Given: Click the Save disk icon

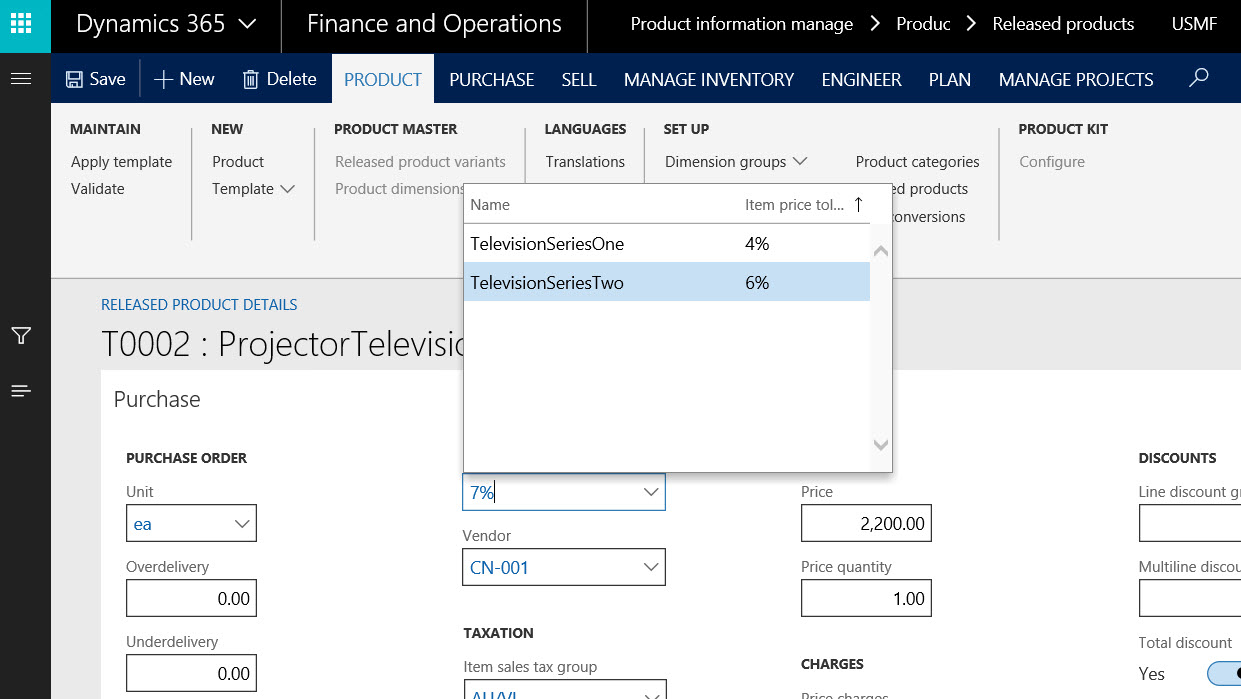Looking at the screenshot, I should click(x=74, y=79).
